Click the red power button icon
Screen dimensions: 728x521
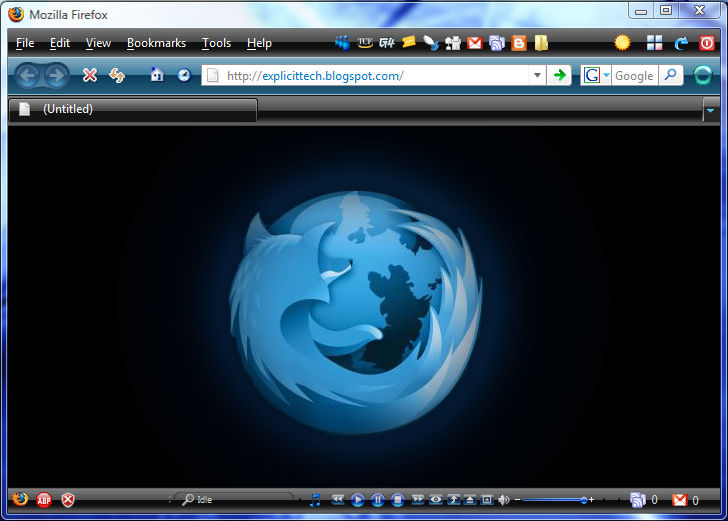click(707, 43)
